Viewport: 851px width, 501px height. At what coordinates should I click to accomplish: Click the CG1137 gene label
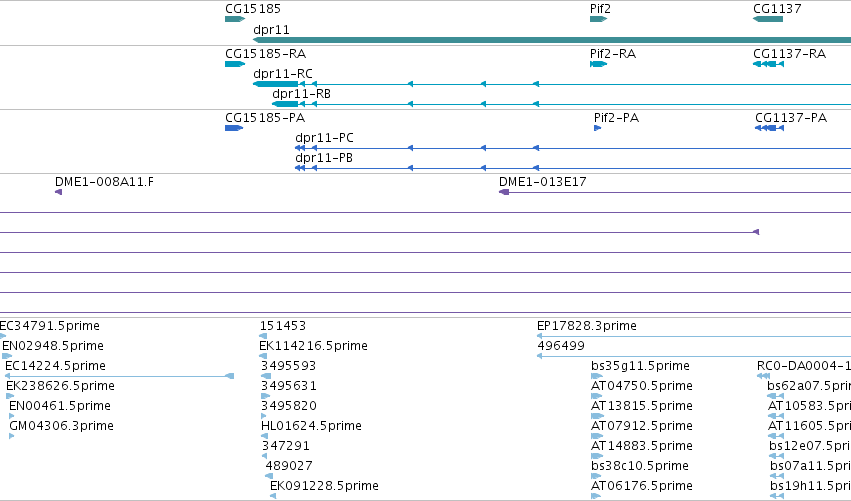coord(777,9)
